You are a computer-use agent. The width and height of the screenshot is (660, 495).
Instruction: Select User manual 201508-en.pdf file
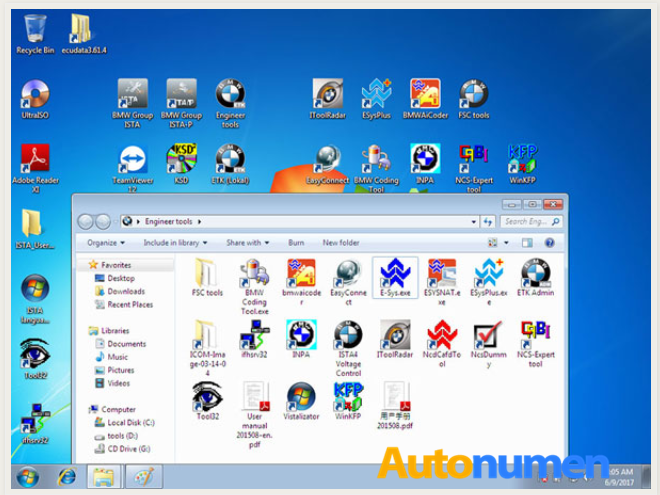pyautogui.click(x=254, y=415)
